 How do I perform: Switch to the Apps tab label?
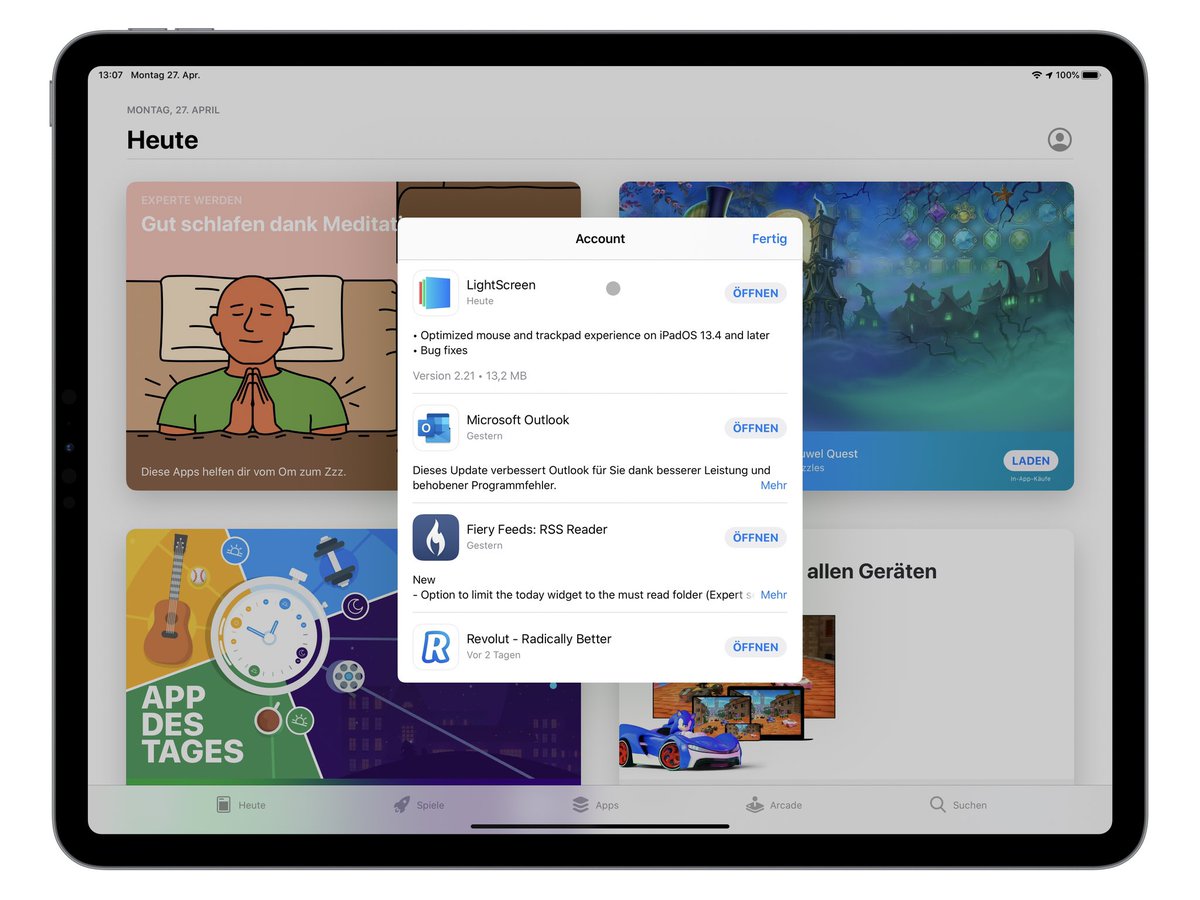(x=607, y=805)
